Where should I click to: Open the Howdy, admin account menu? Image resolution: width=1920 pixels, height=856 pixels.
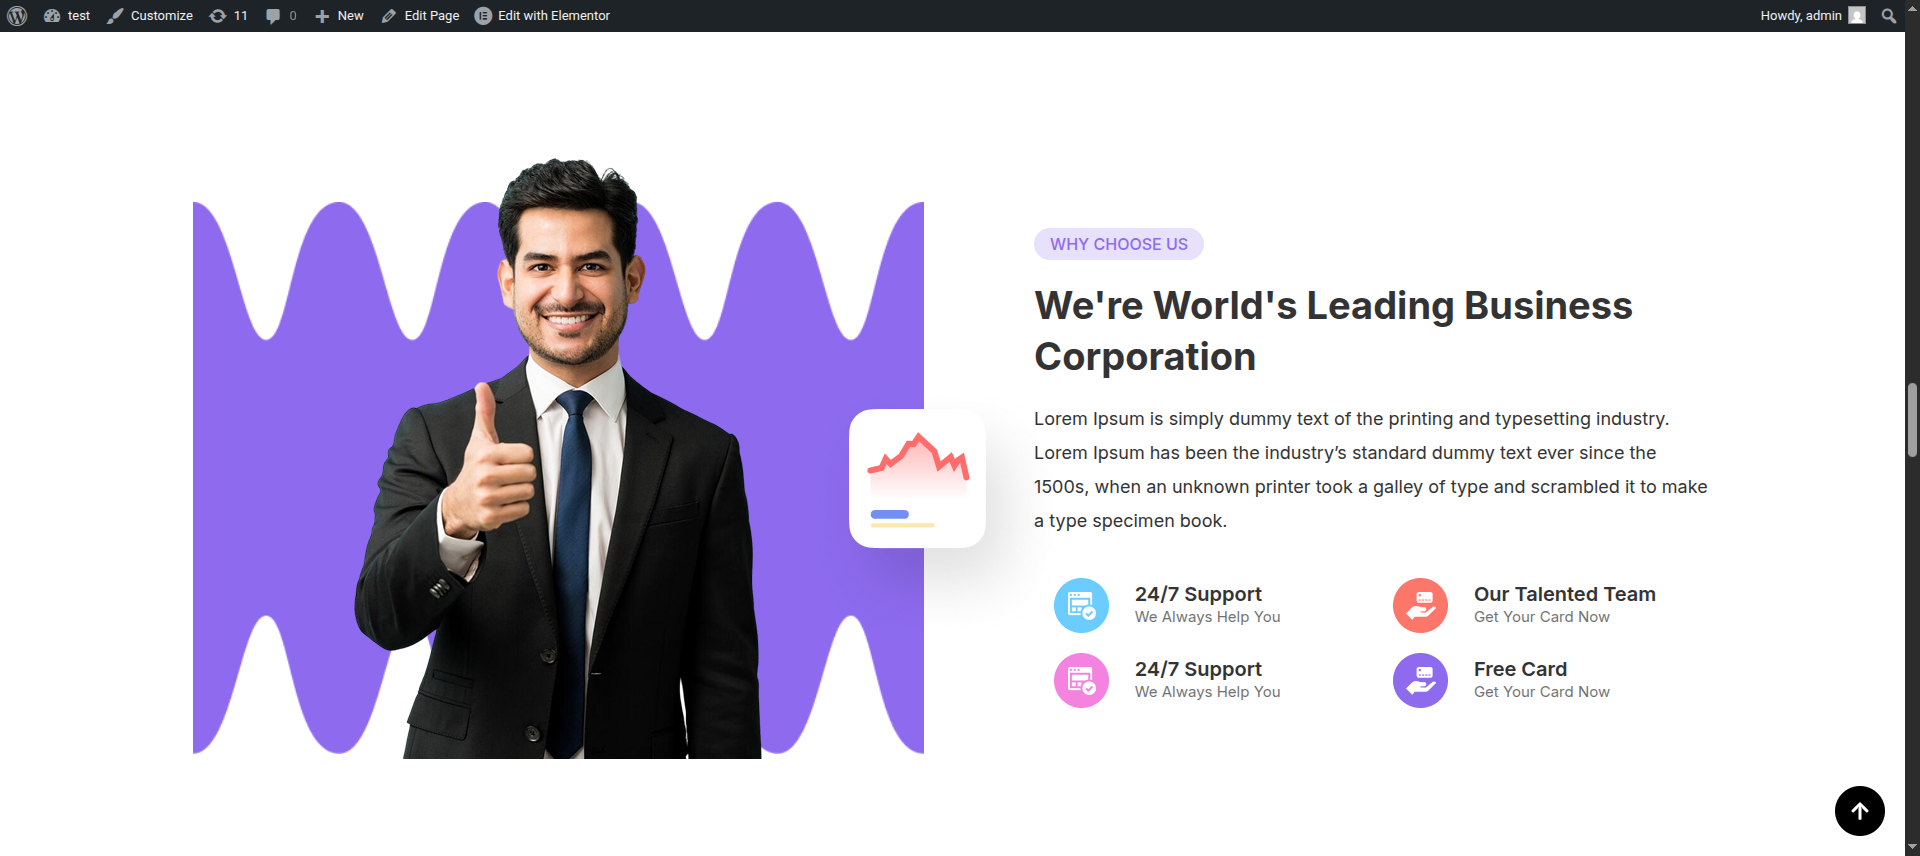click(1812, 16)
